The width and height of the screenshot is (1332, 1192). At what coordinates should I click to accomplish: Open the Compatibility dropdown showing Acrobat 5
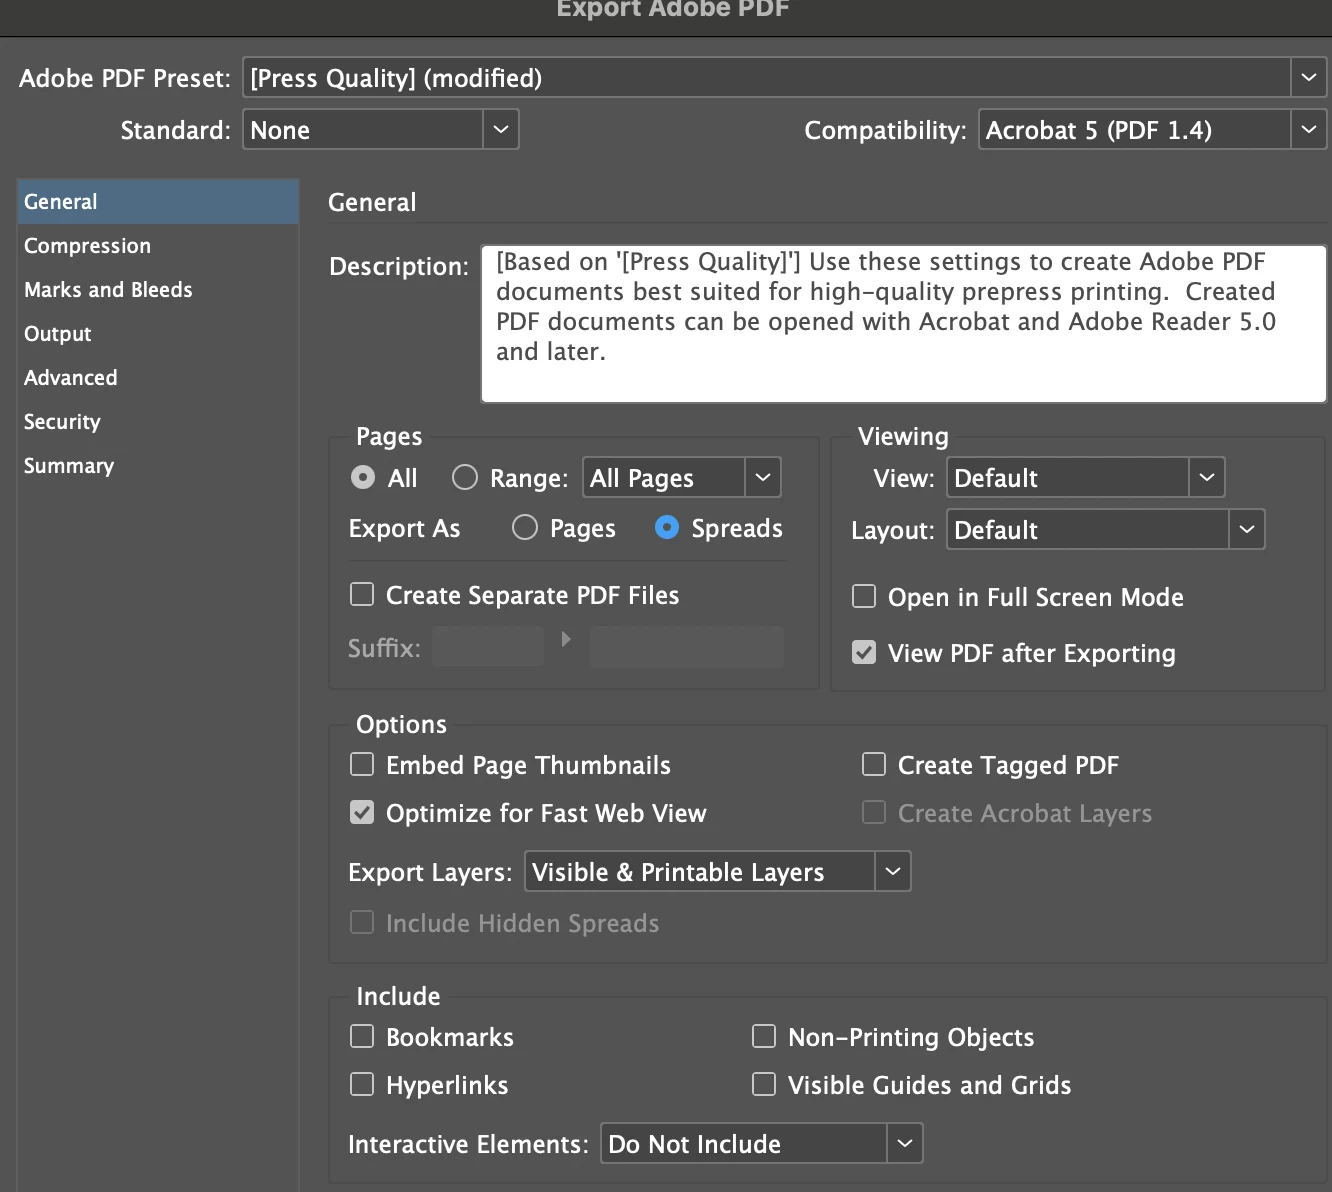[1152, 130]
